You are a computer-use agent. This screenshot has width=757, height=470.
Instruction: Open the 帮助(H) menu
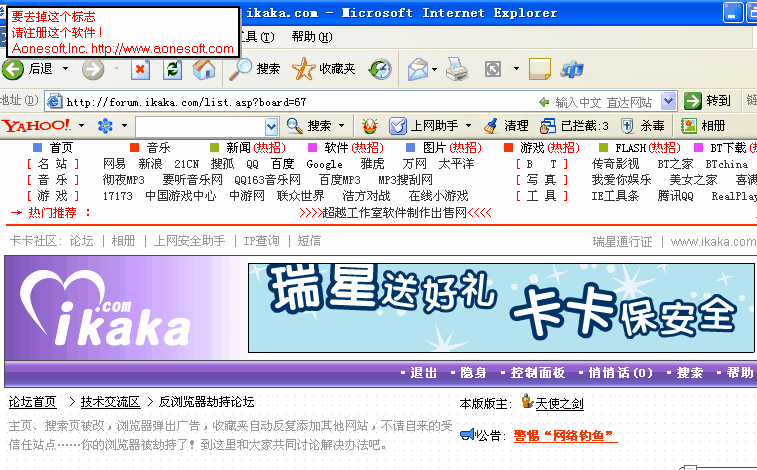pyautogui.click(x=312, y=37)
